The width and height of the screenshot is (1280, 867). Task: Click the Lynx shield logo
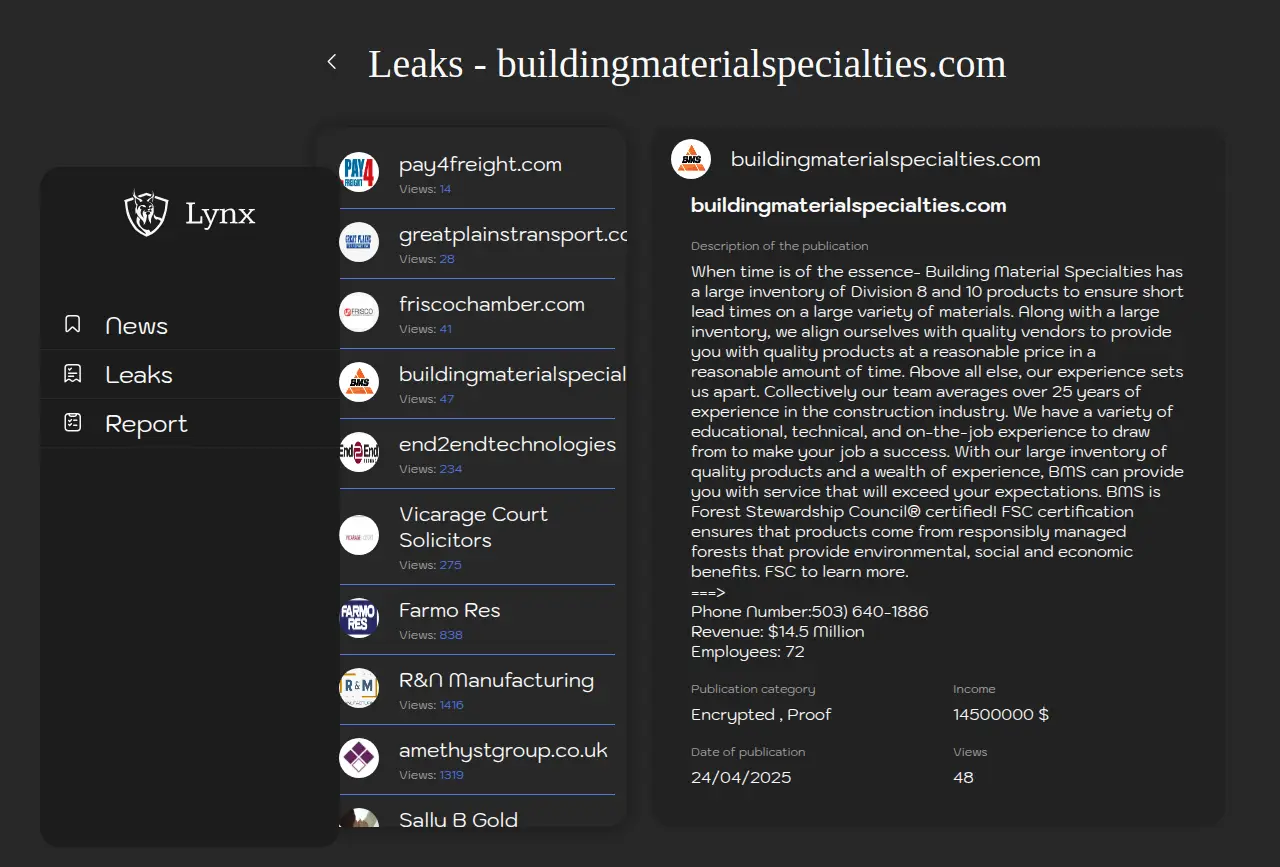[x=146, y=213]
